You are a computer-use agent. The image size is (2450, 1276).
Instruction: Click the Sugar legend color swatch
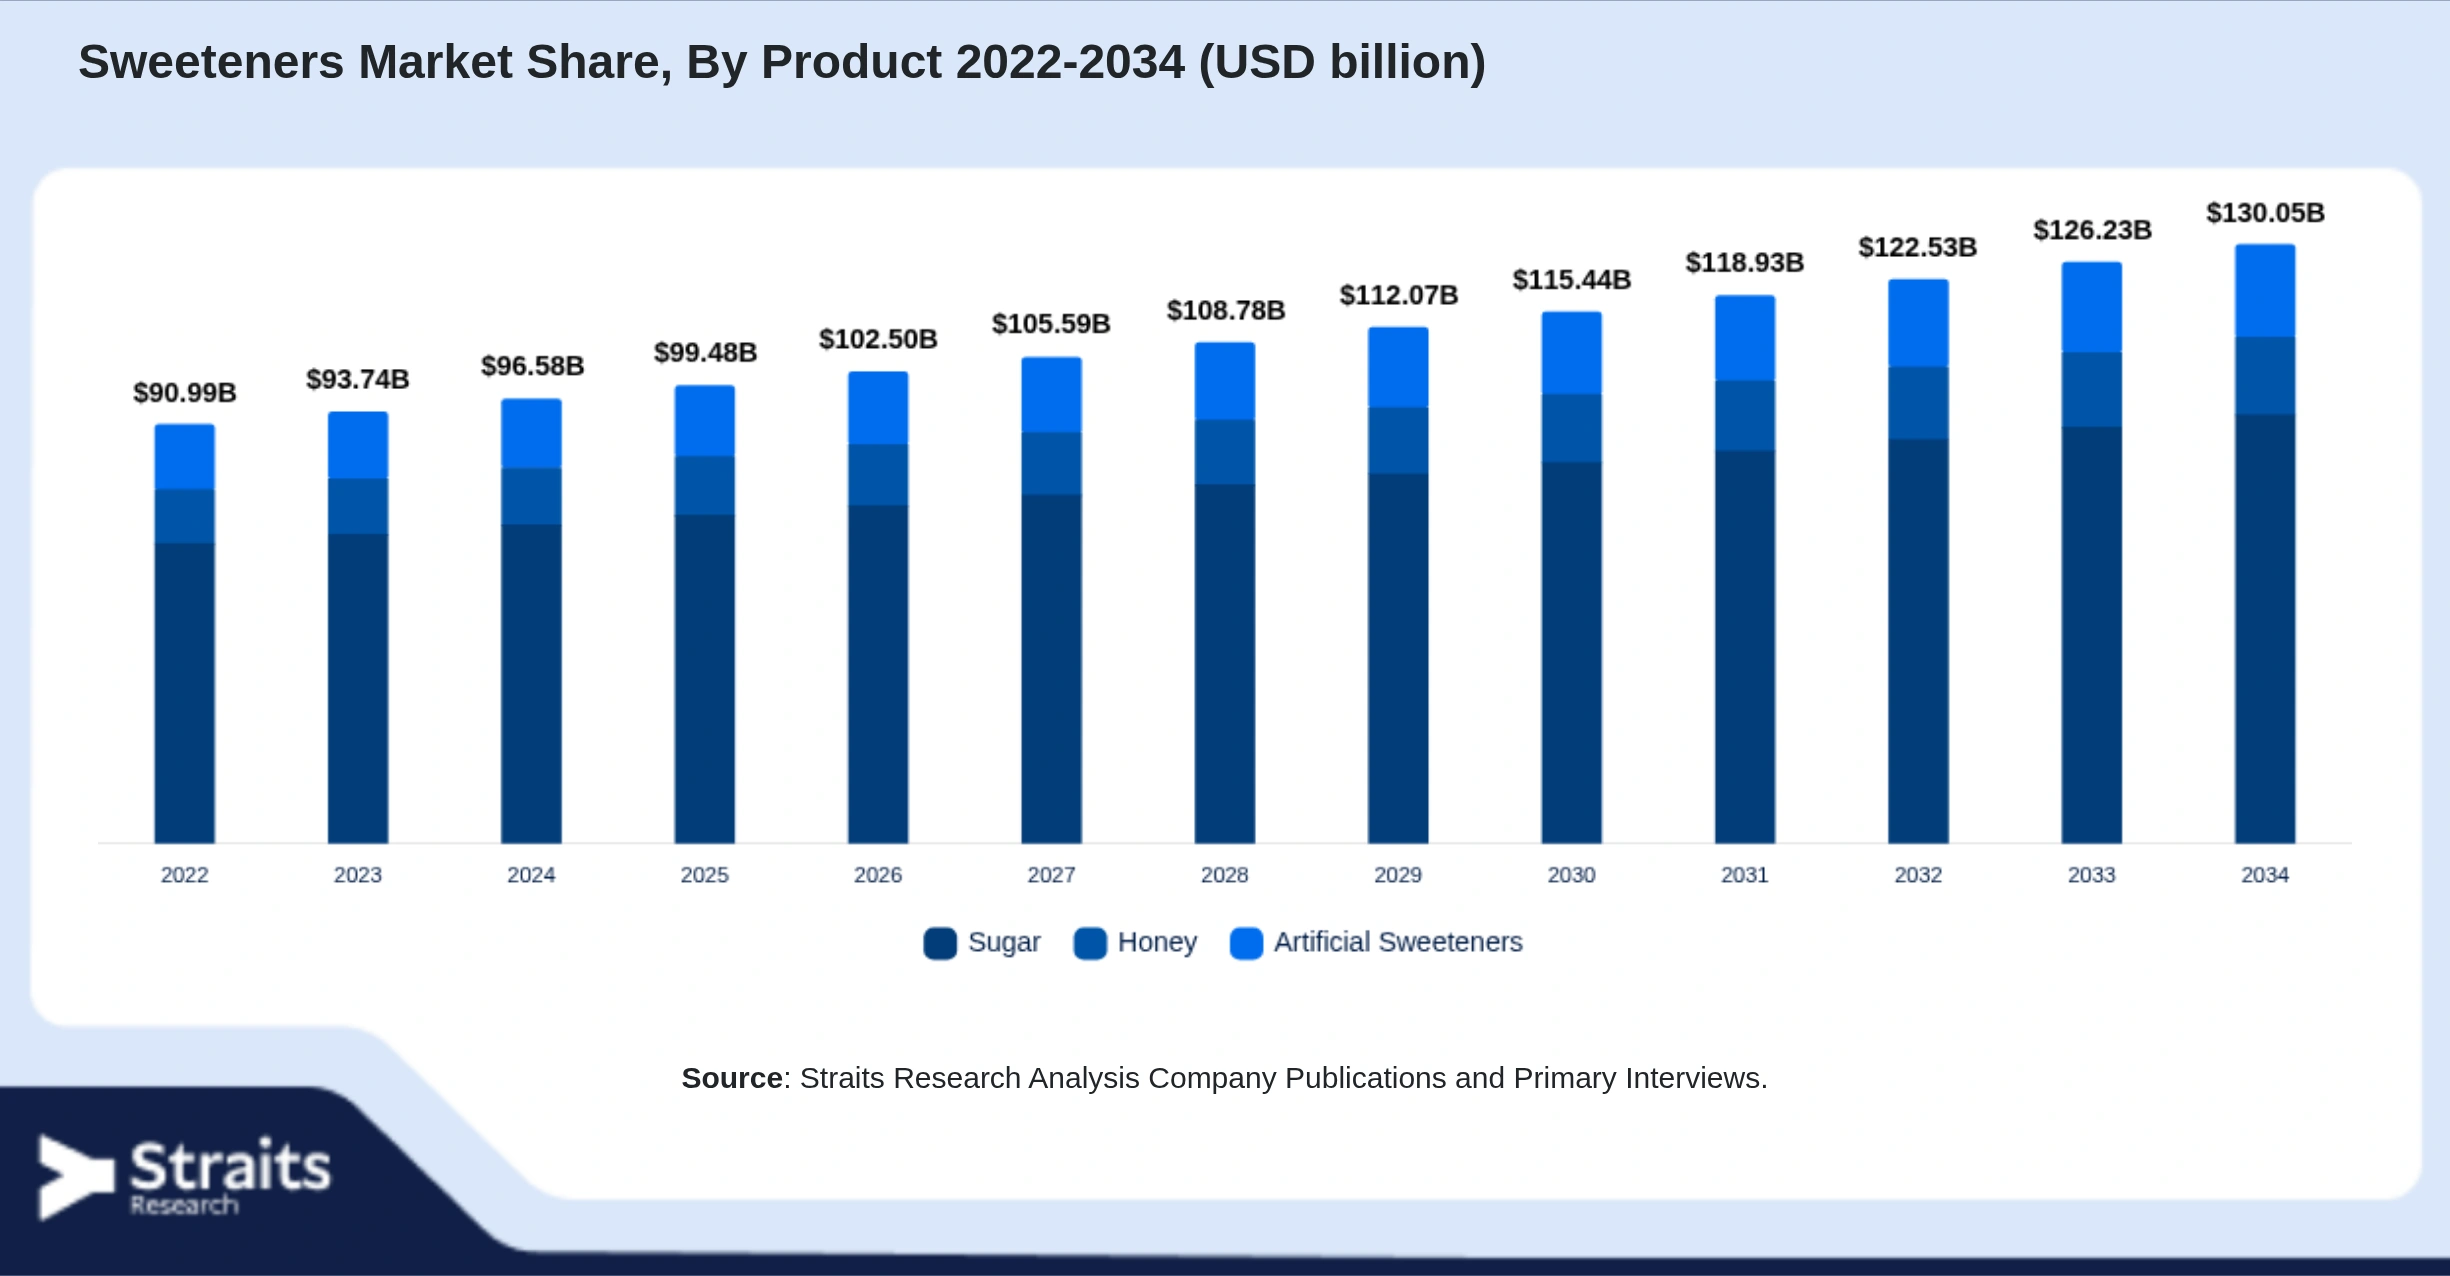click(940, 943)
